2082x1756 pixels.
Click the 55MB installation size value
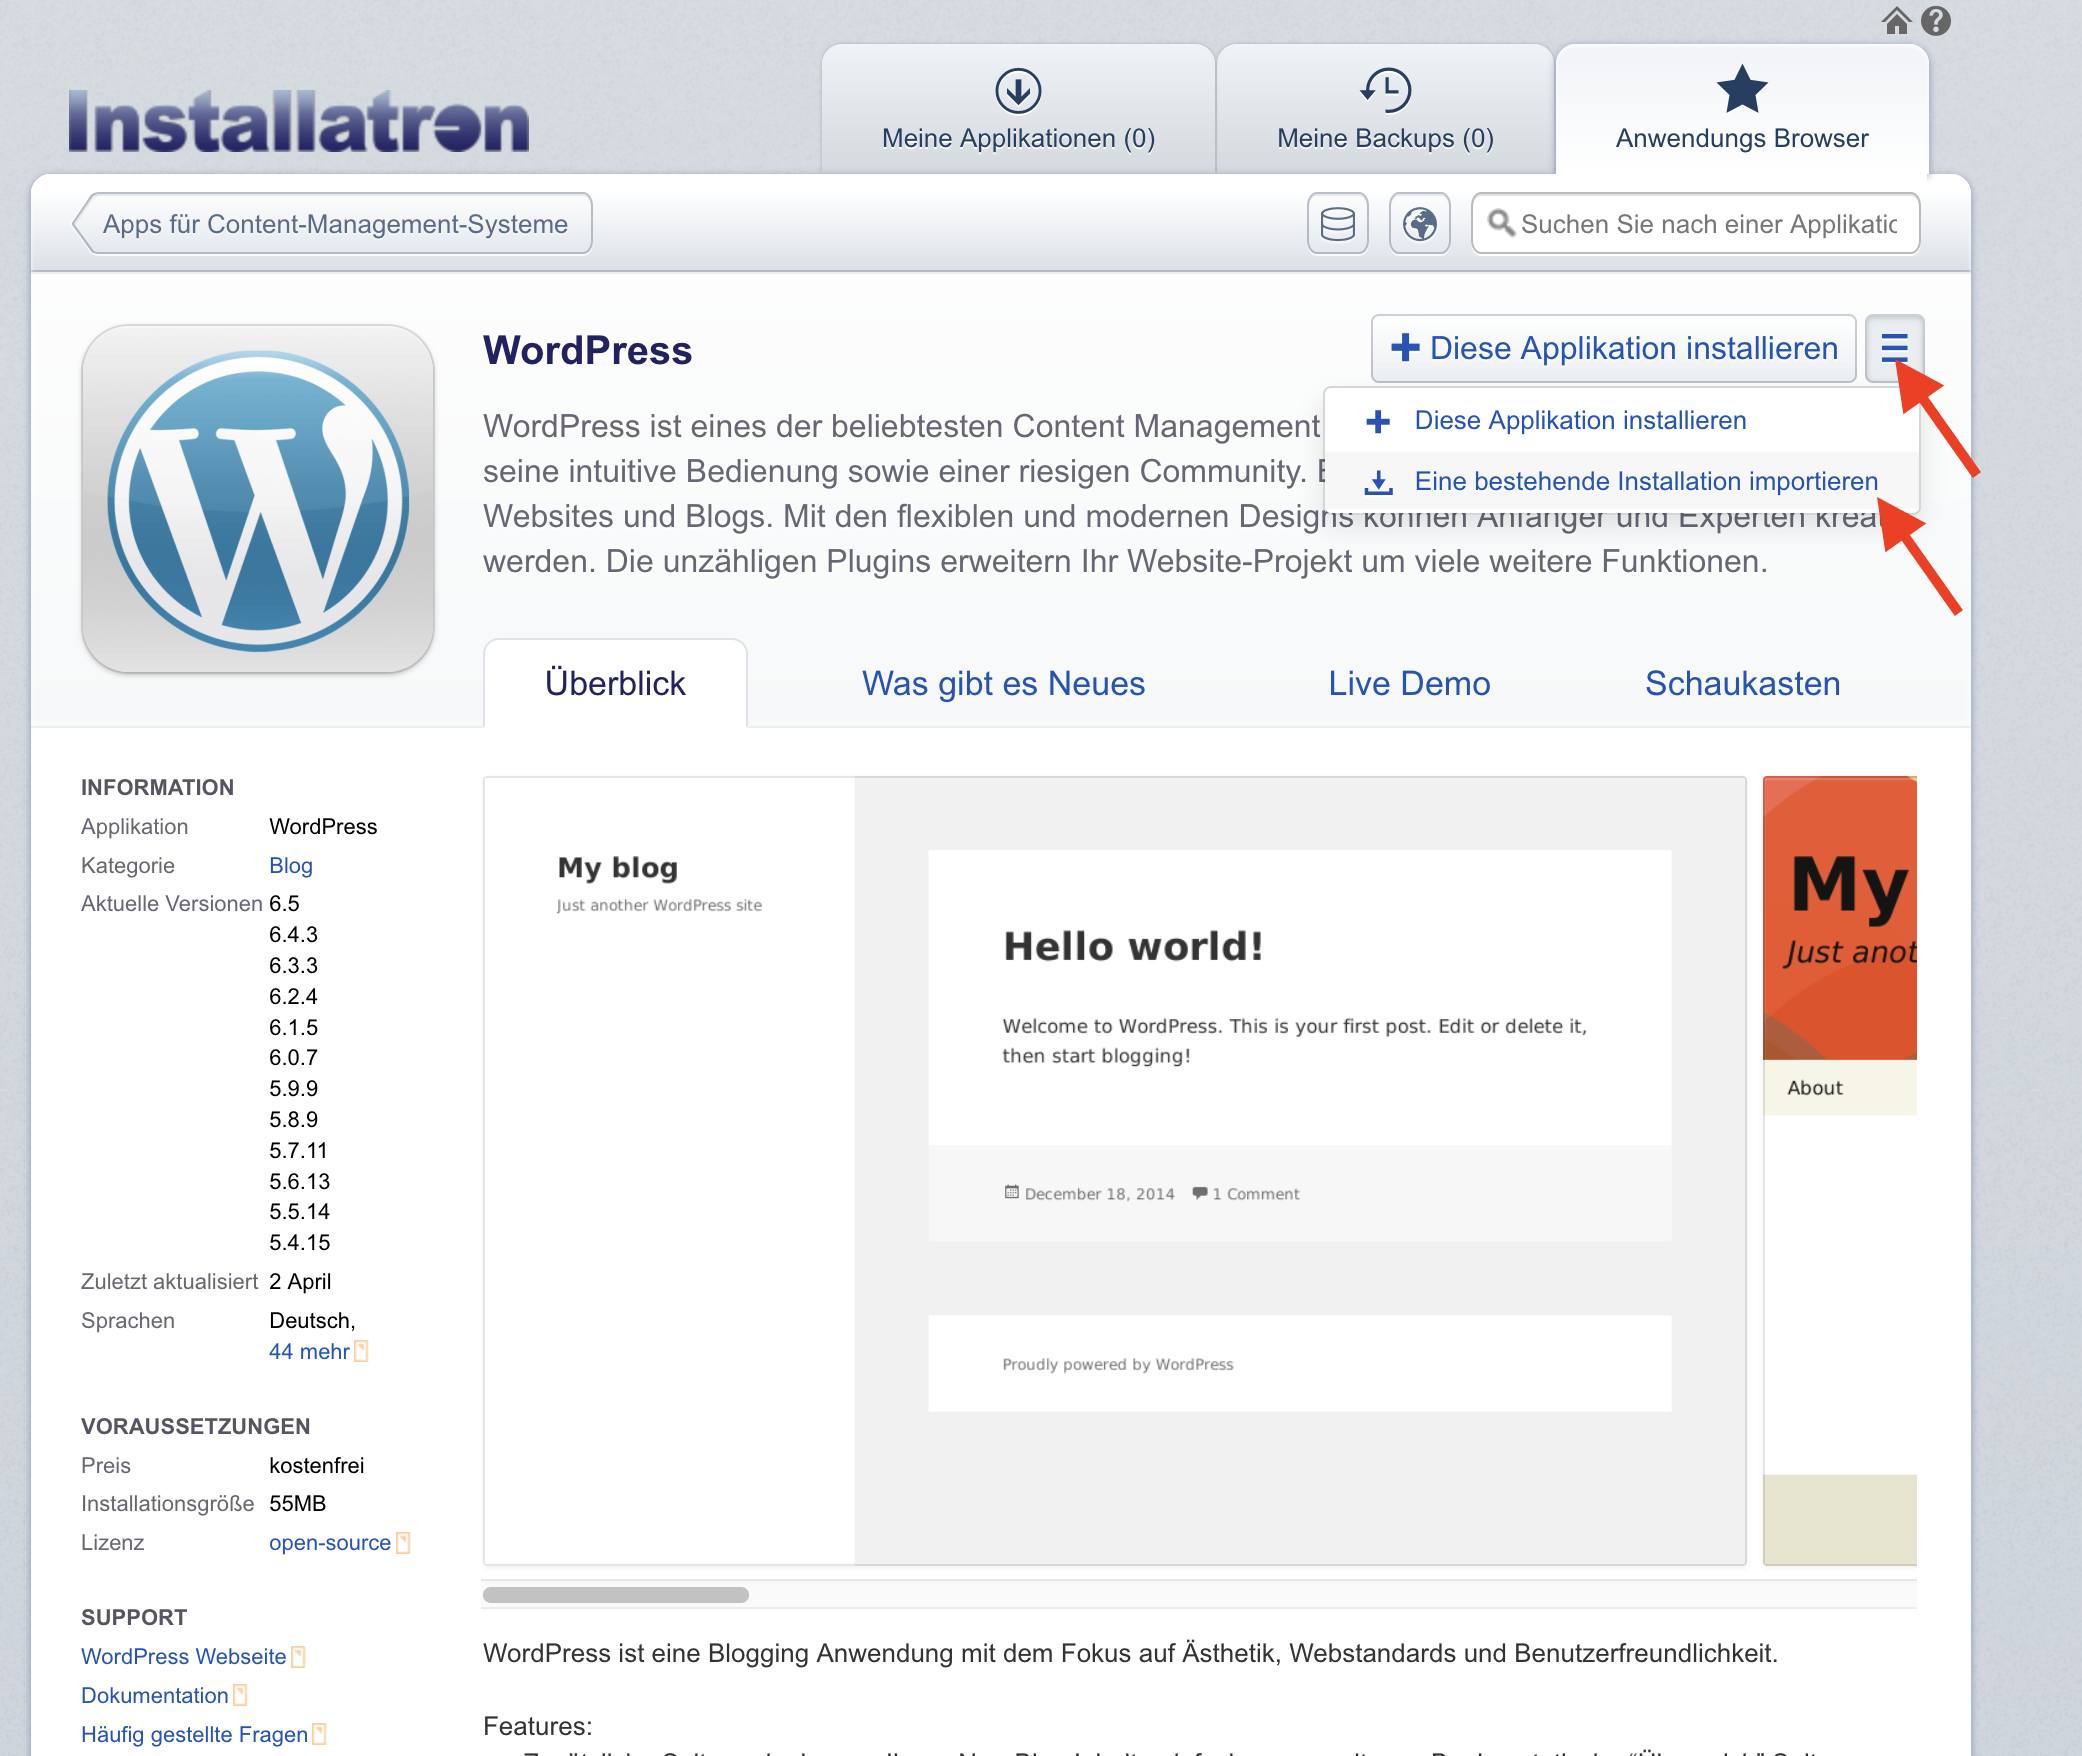tap(297, 1504)
